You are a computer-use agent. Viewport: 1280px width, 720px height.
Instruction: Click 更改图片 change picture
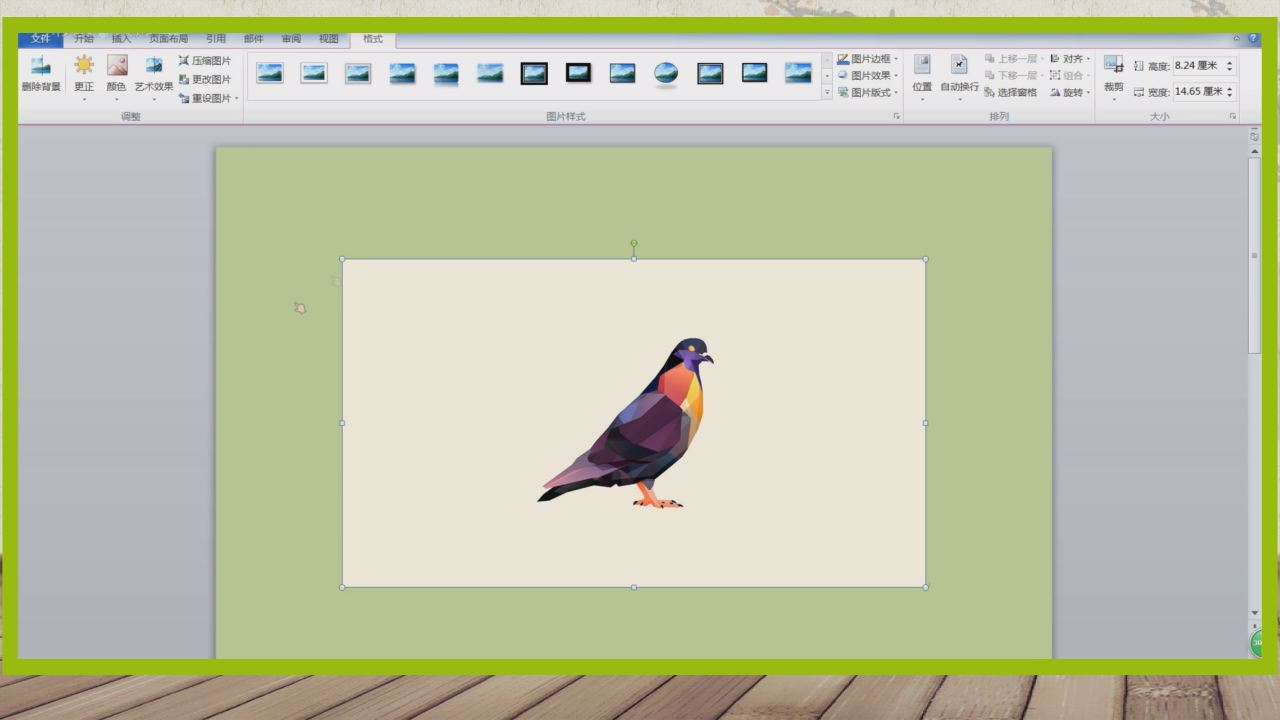pyautogui.click(x=205, y=79)
